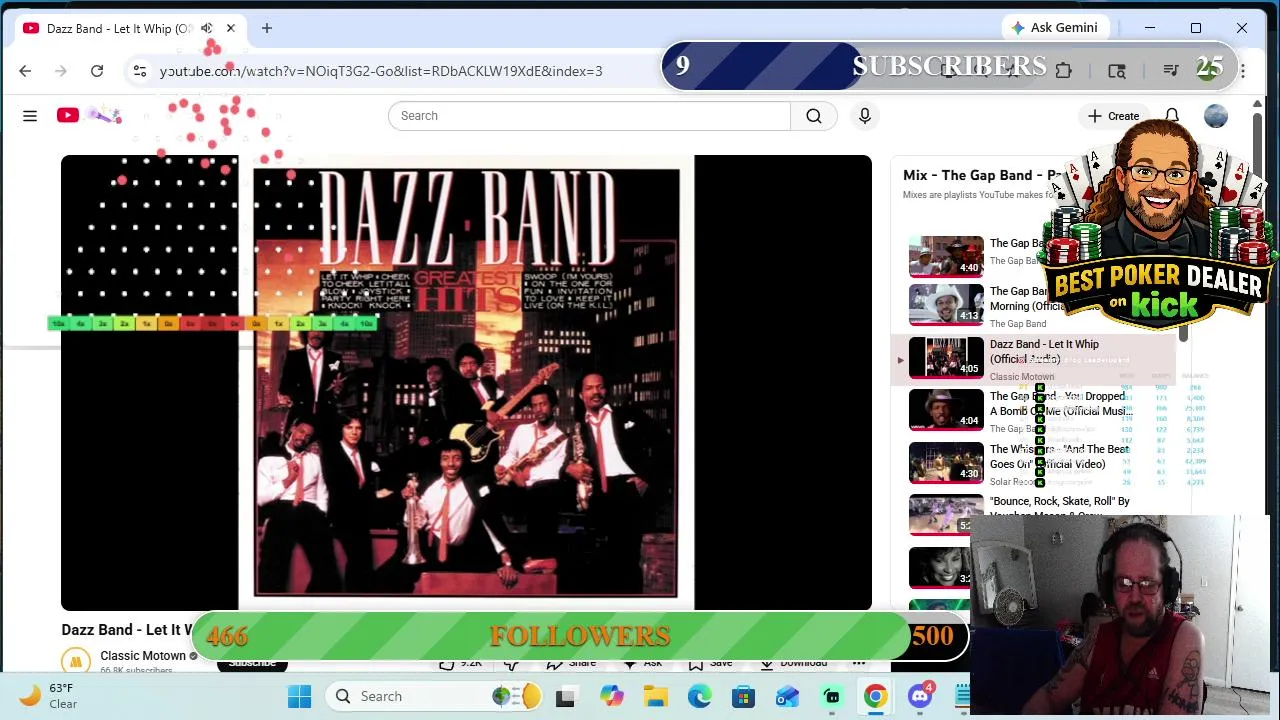Open File Explorer from the taskbar
1280x720 pixels.
(656, 697)
